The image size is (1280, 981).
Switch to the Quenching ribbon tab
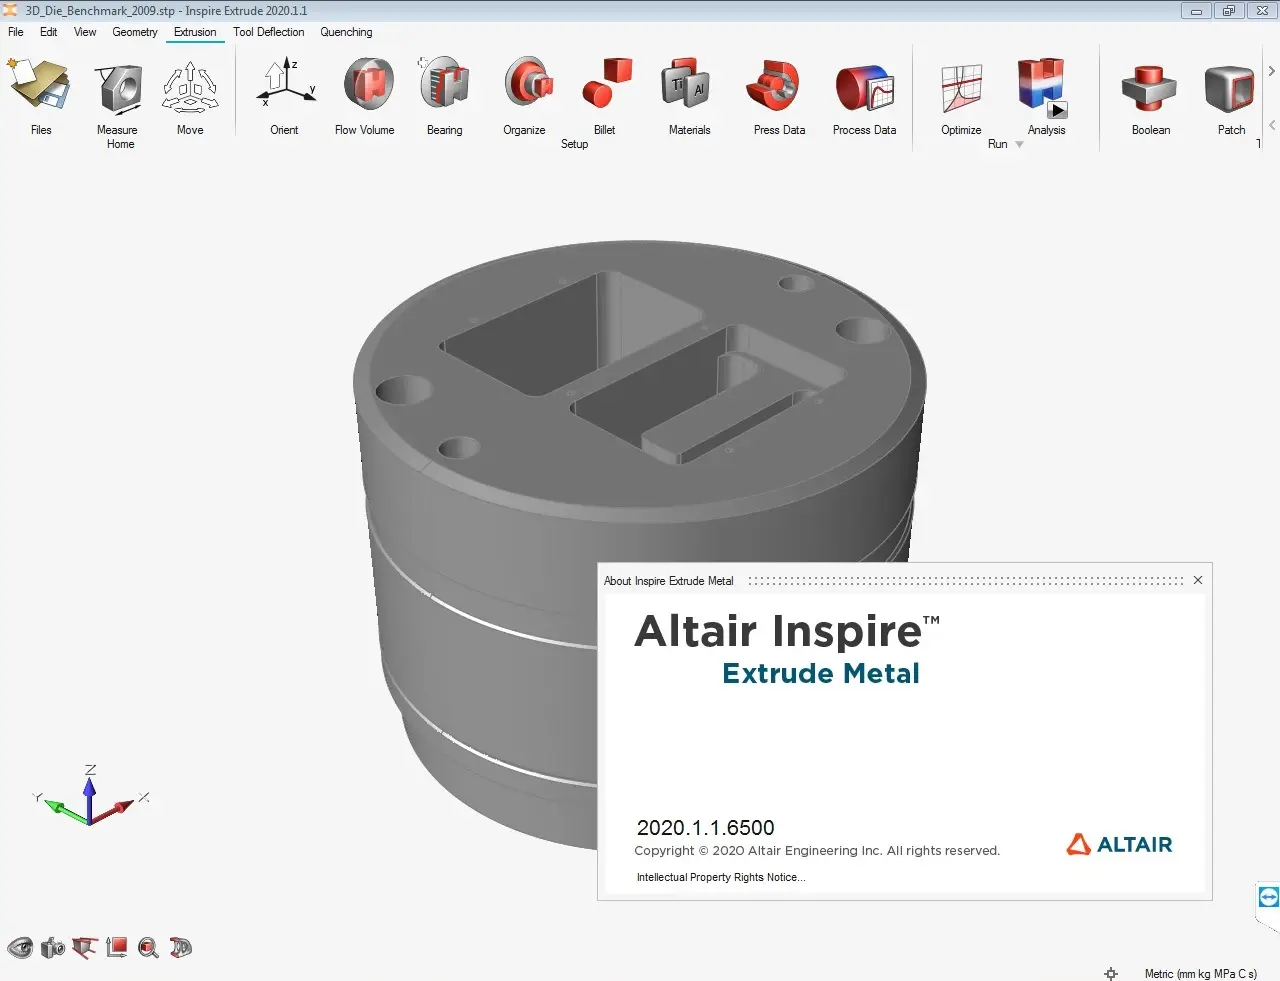(346, 32)
